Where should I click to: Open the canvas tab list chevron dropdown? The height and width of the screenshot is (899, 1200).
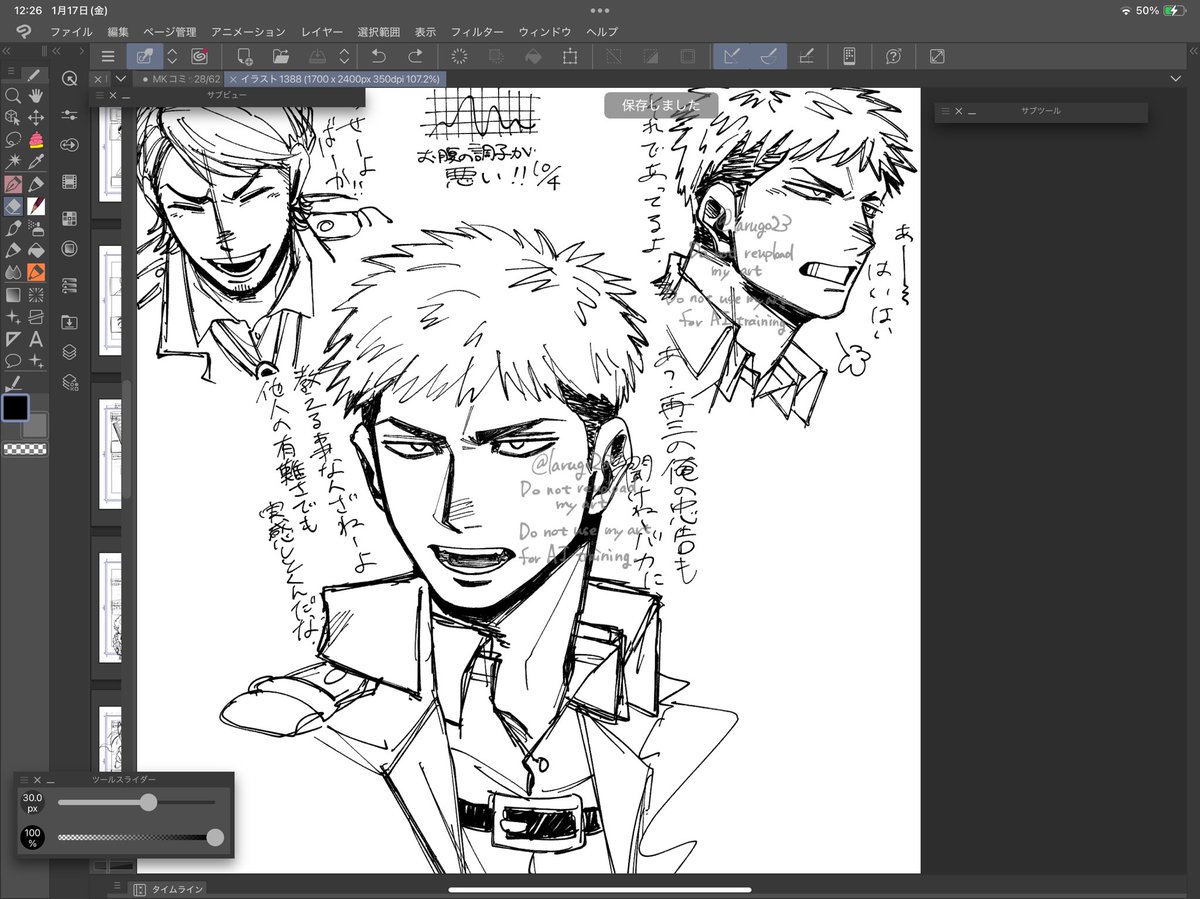121,78
